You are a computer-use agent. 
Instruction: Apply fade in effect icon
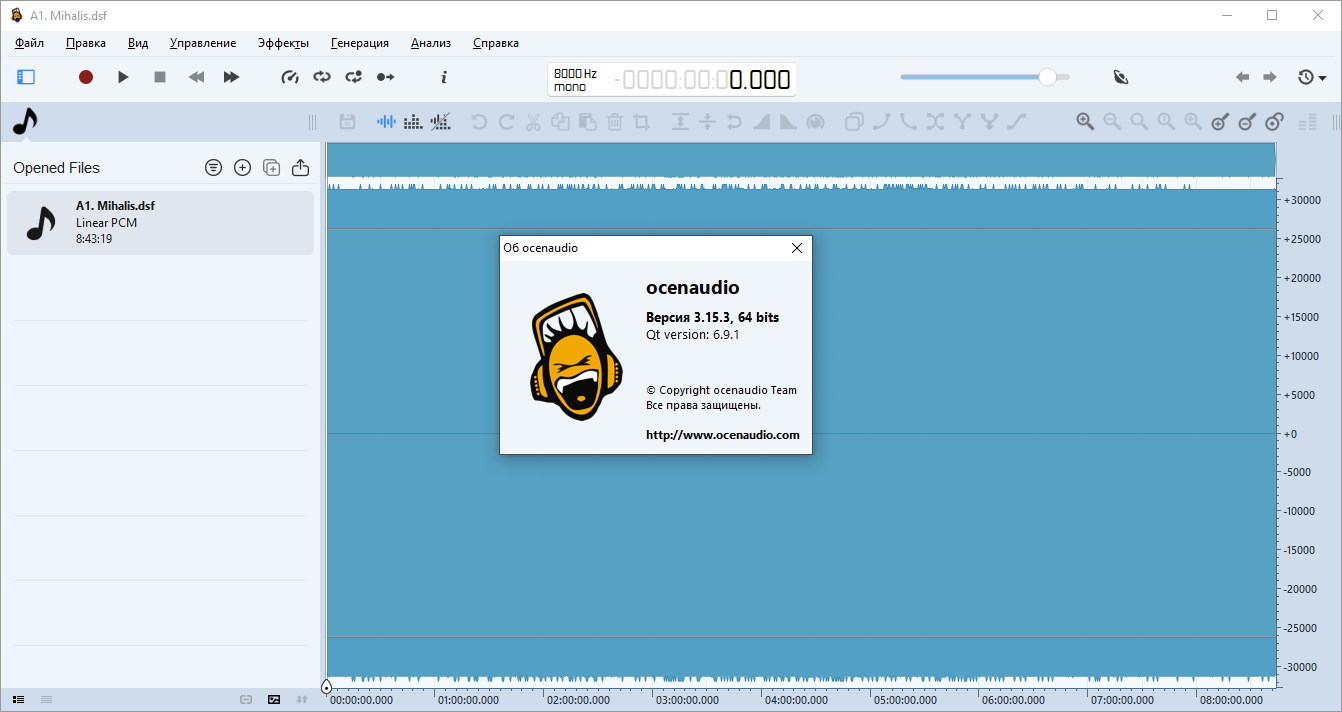(x=761, y=122)
